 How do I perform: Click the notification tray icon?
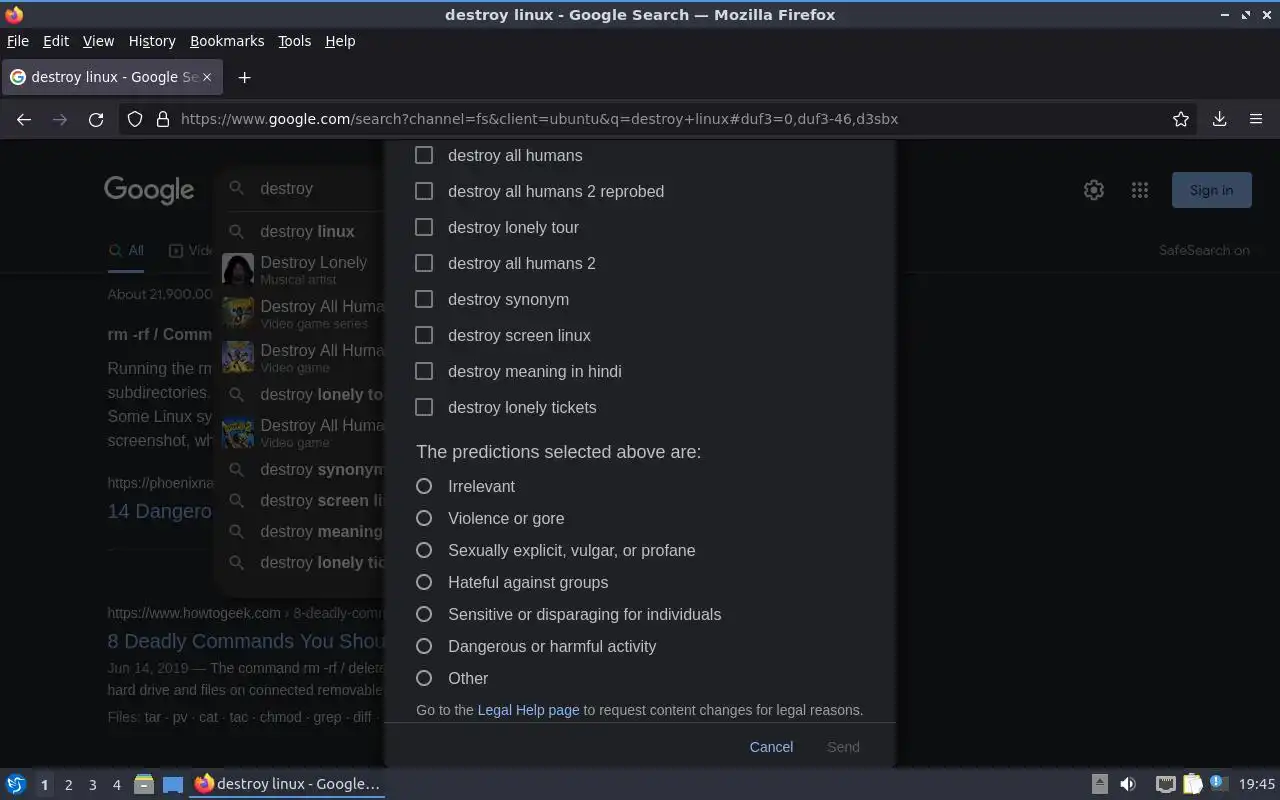point(1218,783)
